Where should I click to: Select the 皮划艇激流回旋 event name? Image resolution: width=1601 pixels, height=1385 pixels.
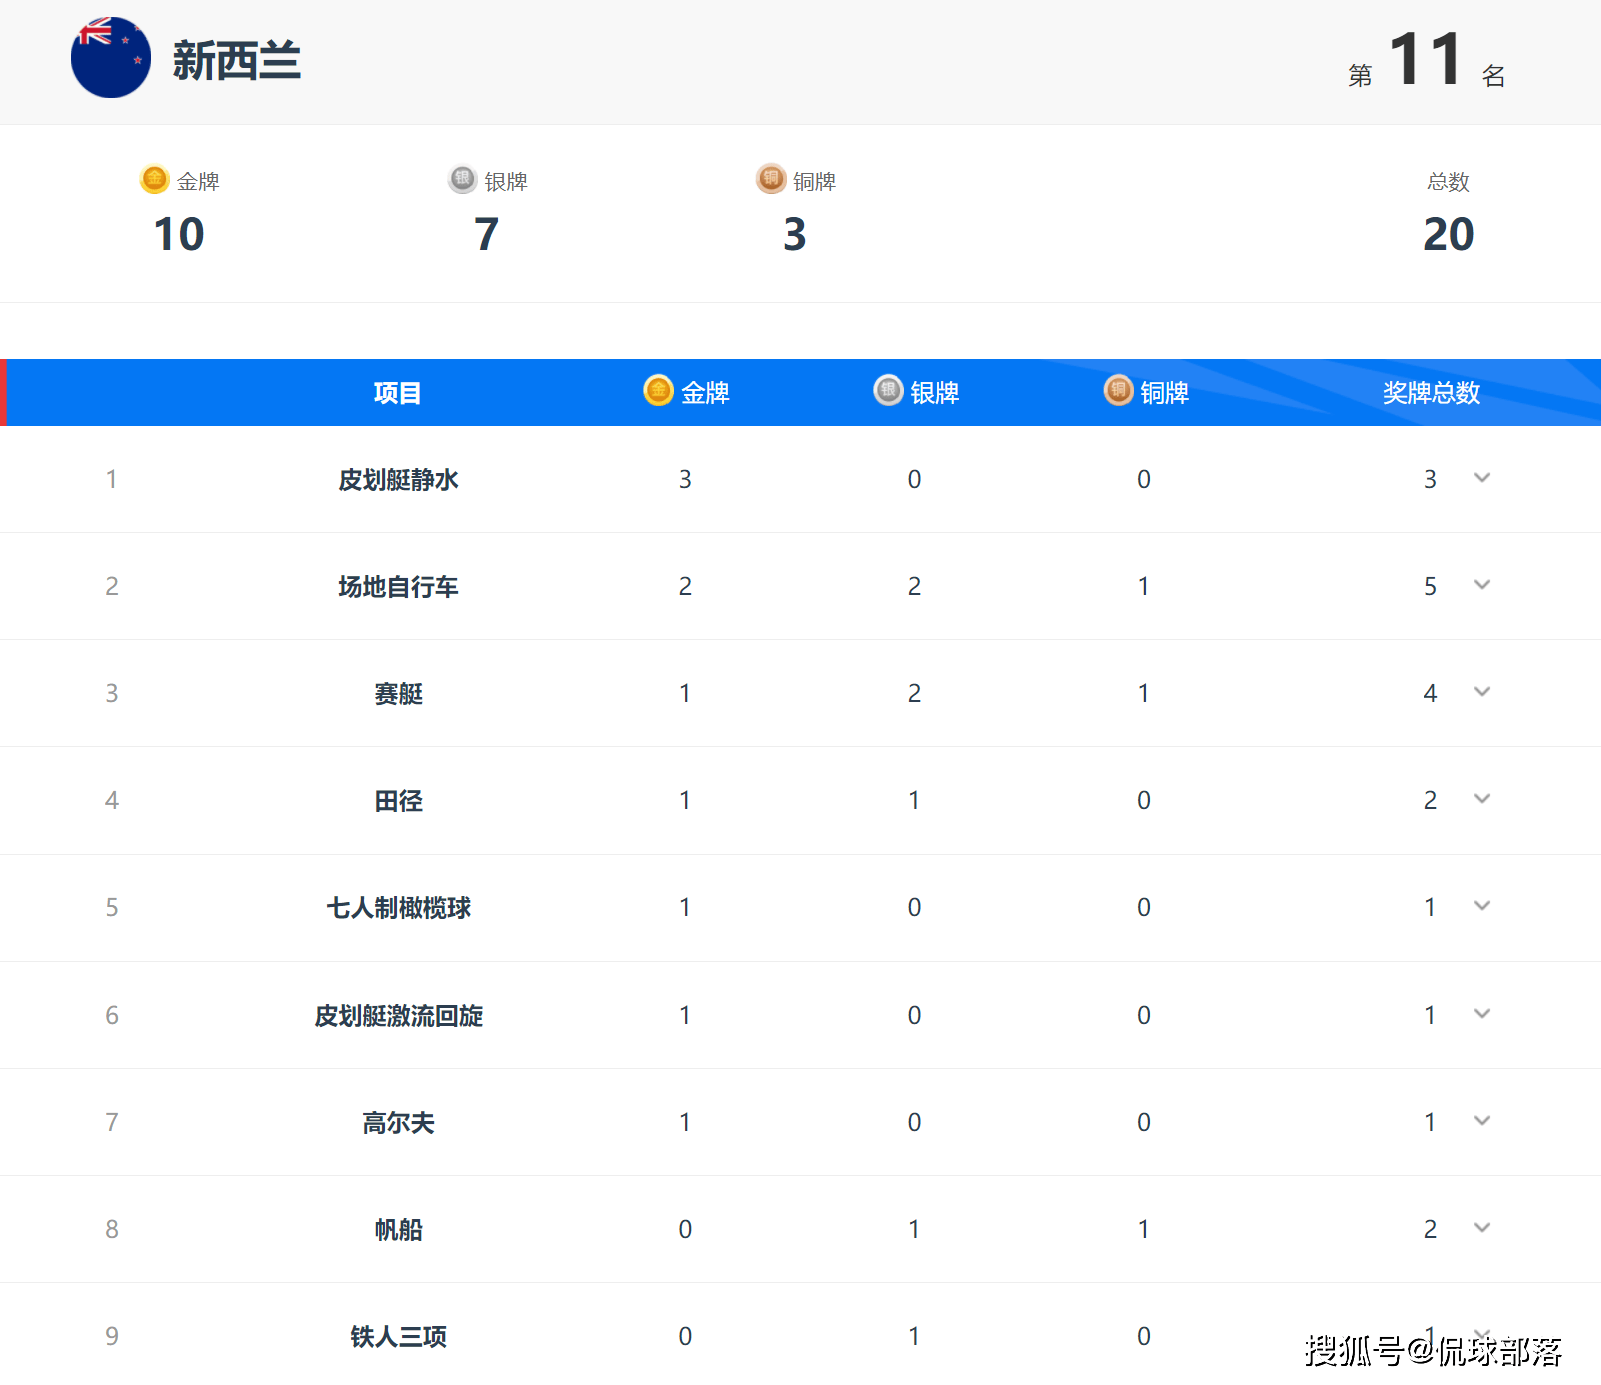point(398,1016)
